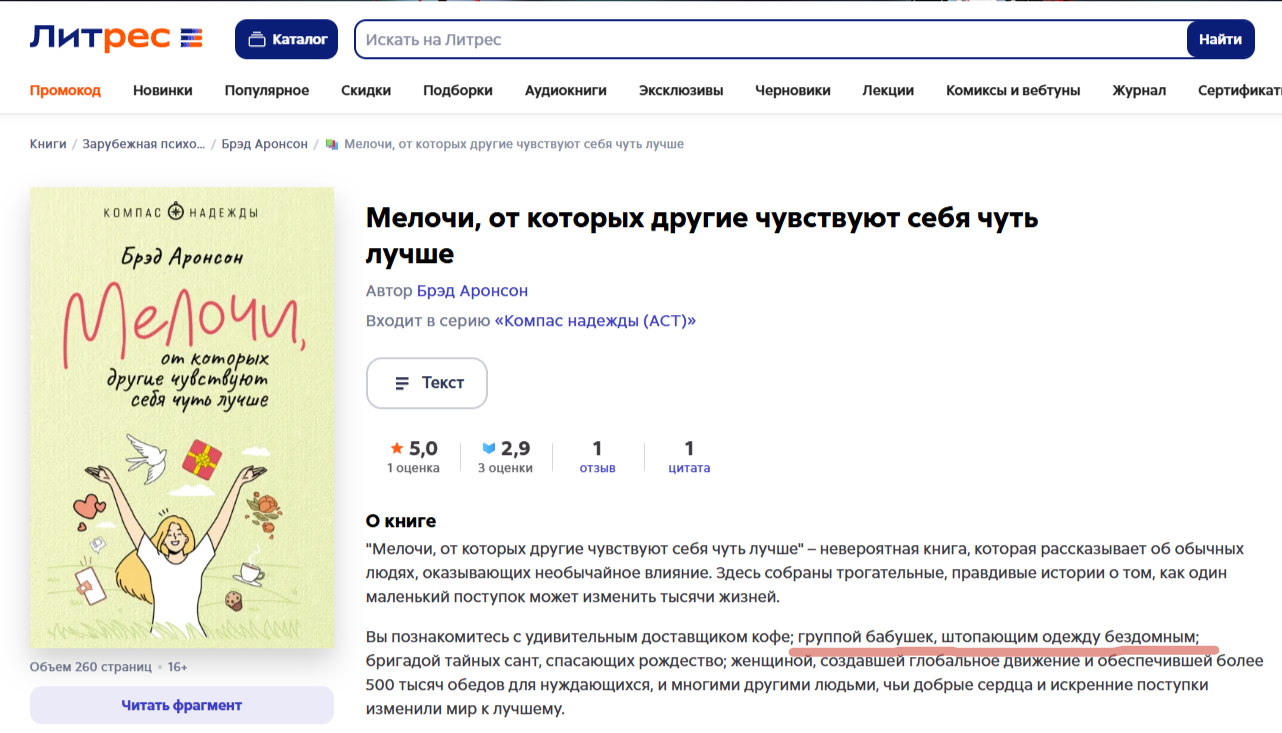Open the Эксклюзивы section
This screenshot has height=733, width=1282.
pos(681,90)
